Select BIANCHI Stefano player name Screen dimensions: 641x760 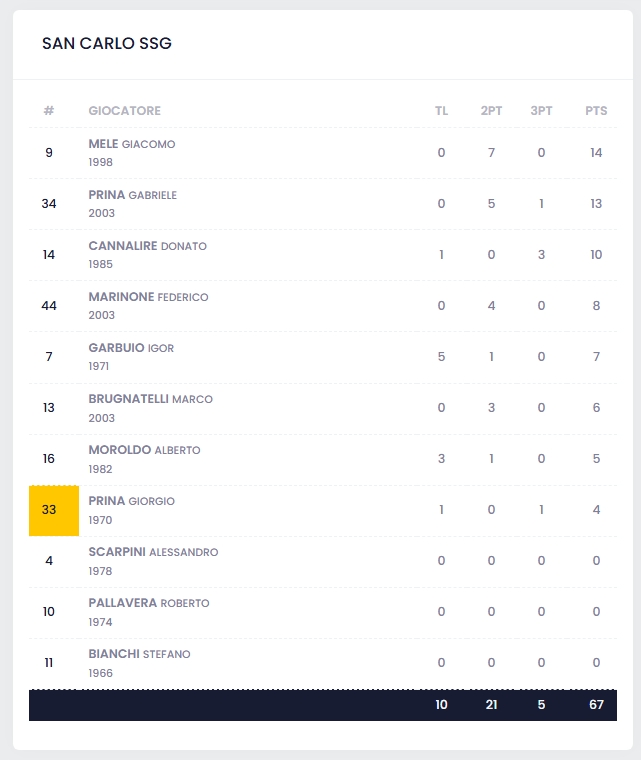[139, 654]
